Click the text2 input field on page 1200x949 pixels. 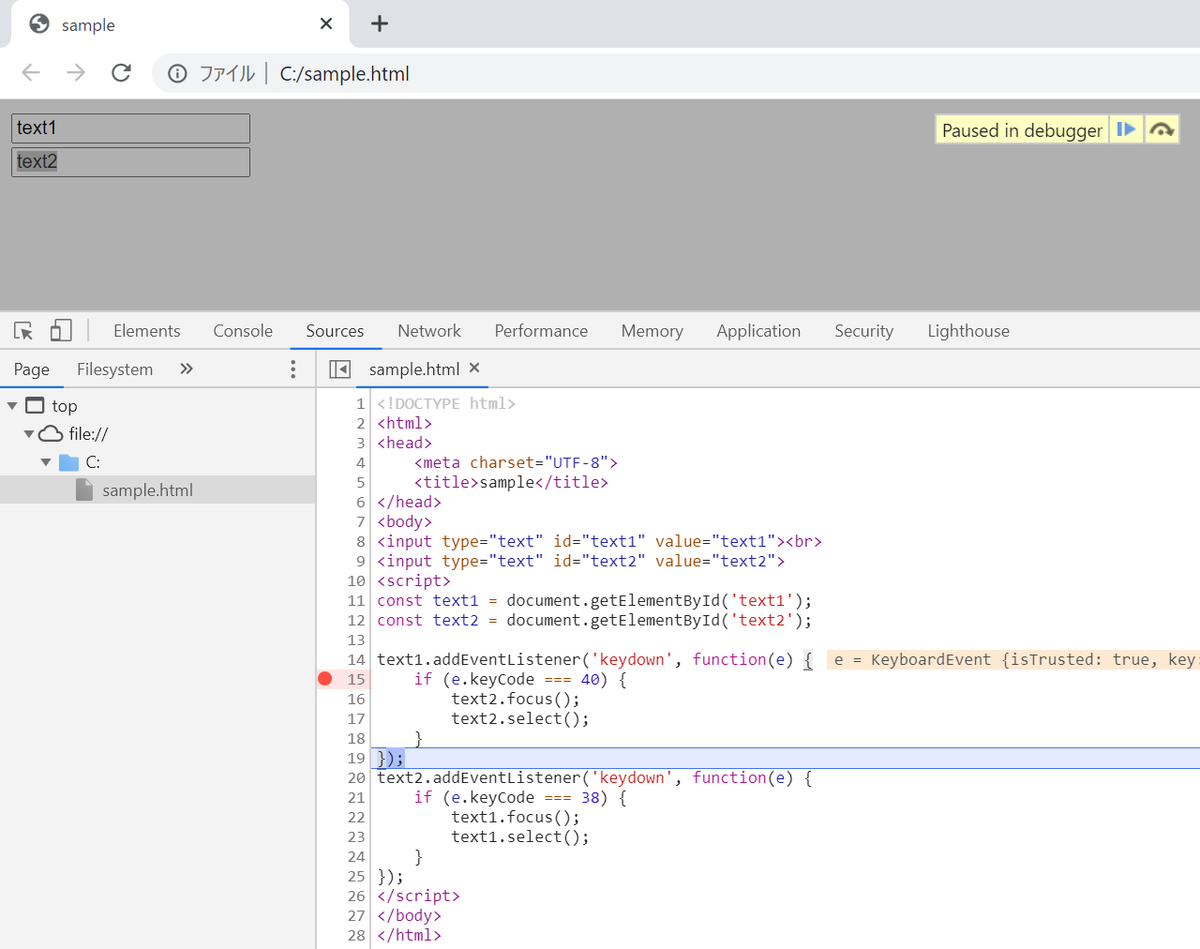tap(130, 162)
